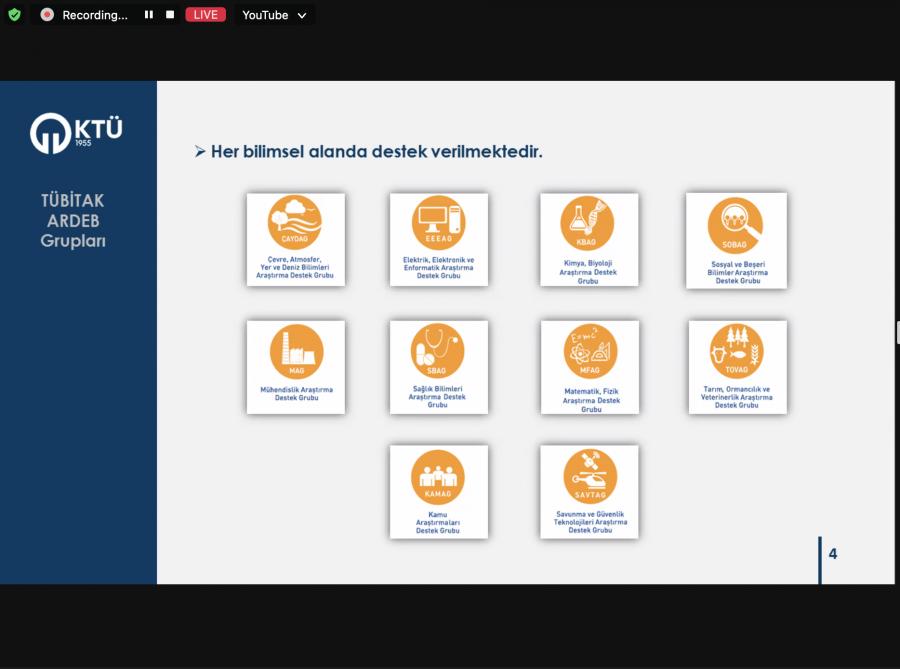Click the SBAG stethoscope health icon
The height and width of the screenshot is (669, 900).
[x=437, y=351]
